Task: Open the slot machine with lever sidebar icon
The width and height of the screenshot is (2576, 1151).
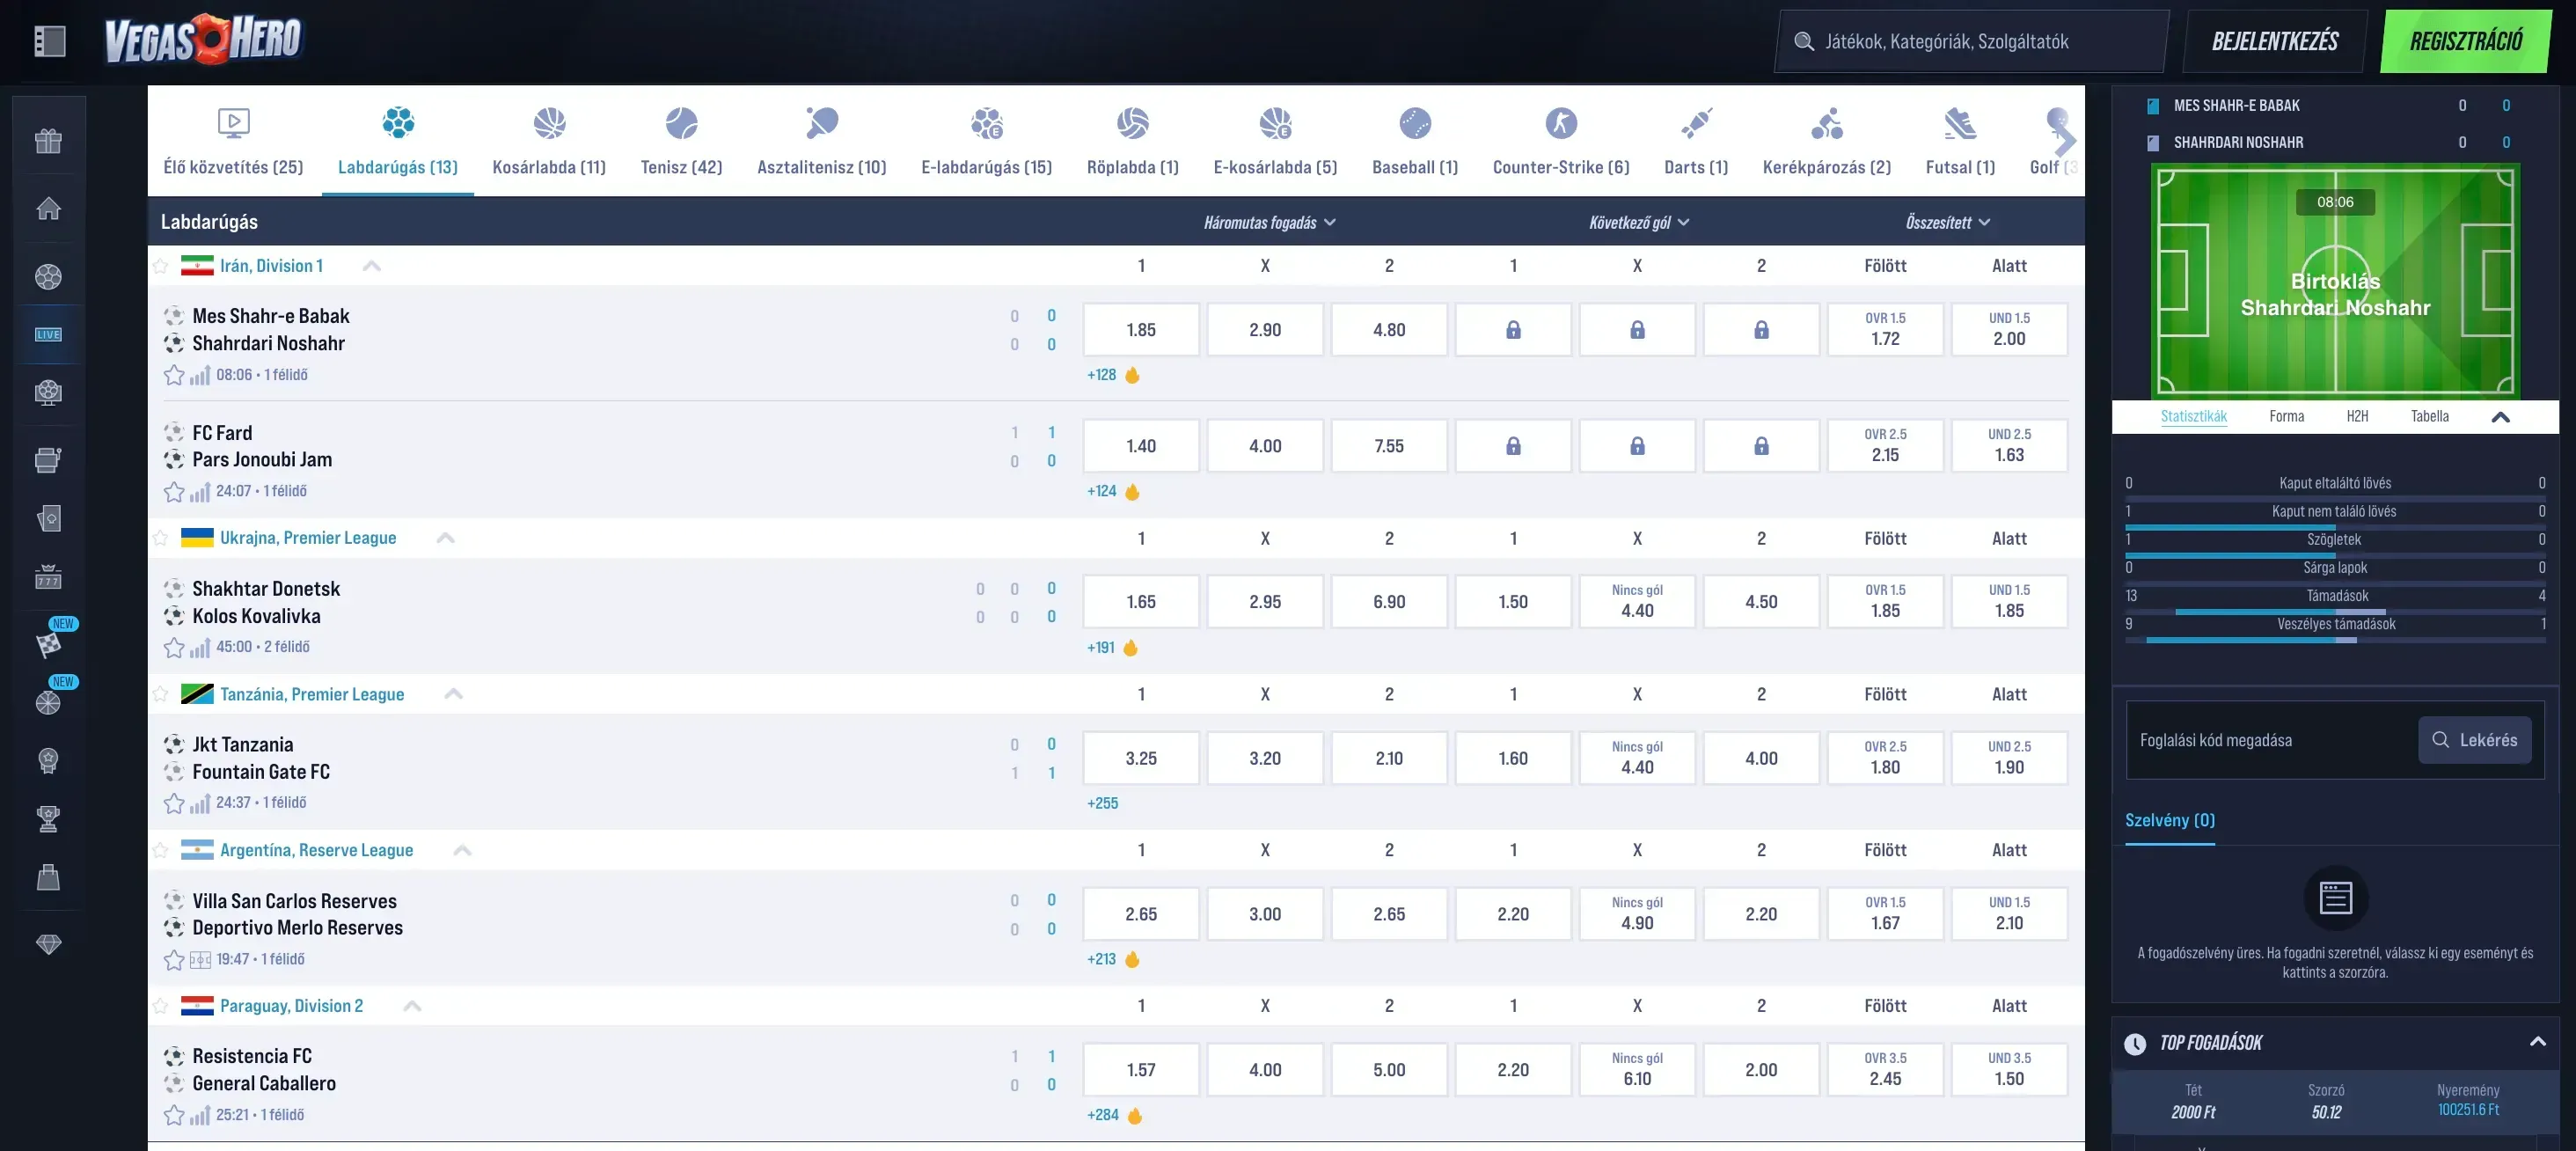Action: (48, 459)
